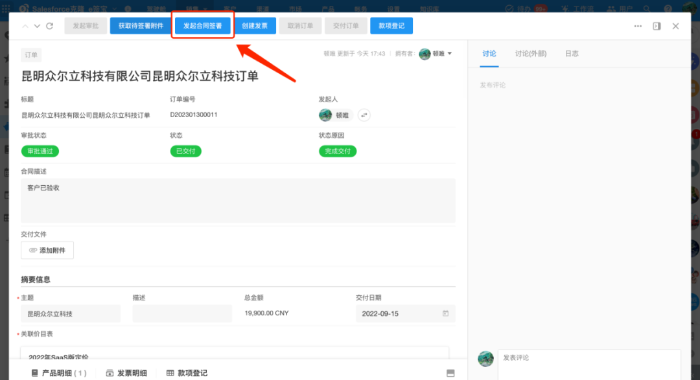
Task: Click the 2022年SaaS版定价 price list entry
Action: pyautogui.click(x=58, y=357)
